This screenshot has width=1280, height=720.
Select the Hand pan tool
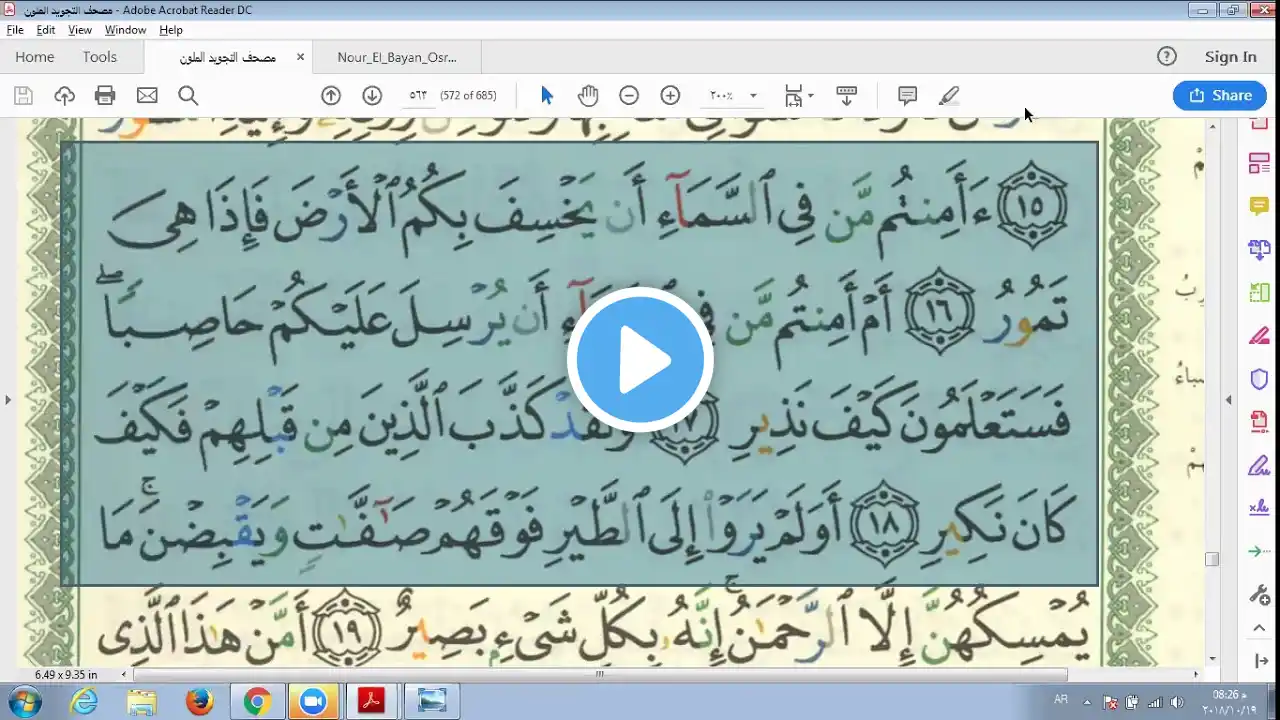pos(588,96)
